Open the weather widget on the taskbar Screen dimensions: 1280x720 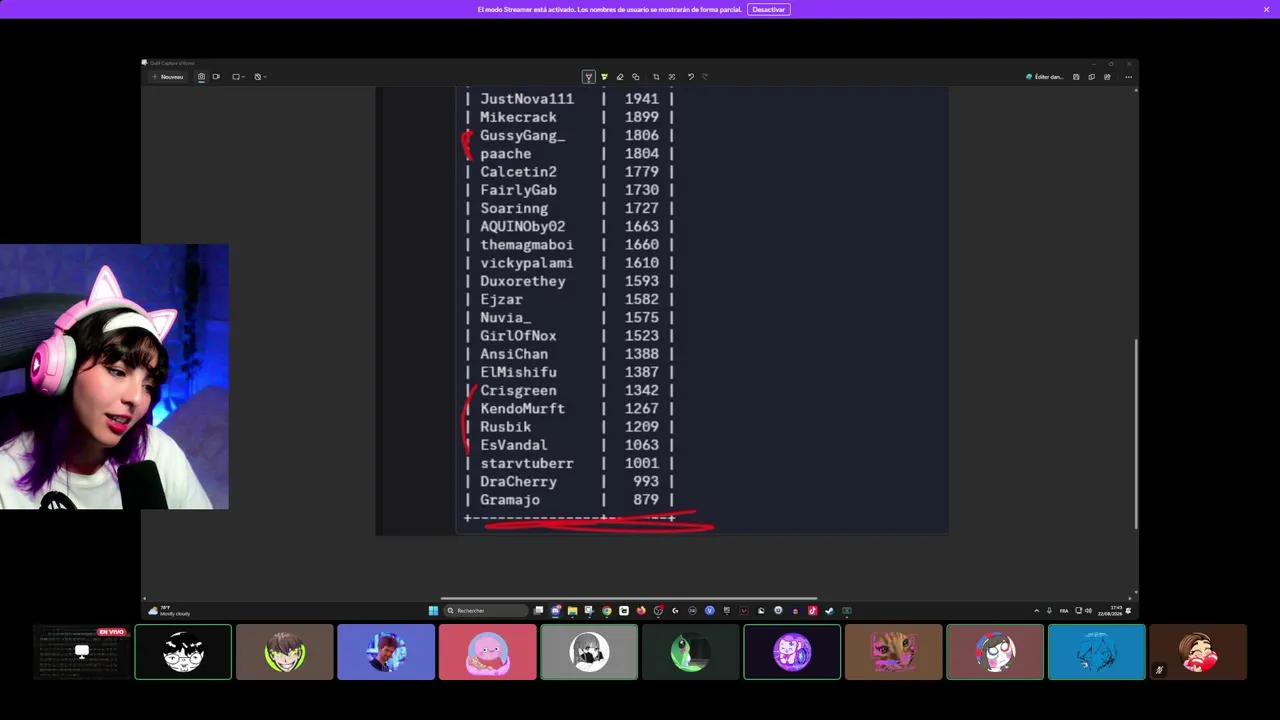(169, 610)
